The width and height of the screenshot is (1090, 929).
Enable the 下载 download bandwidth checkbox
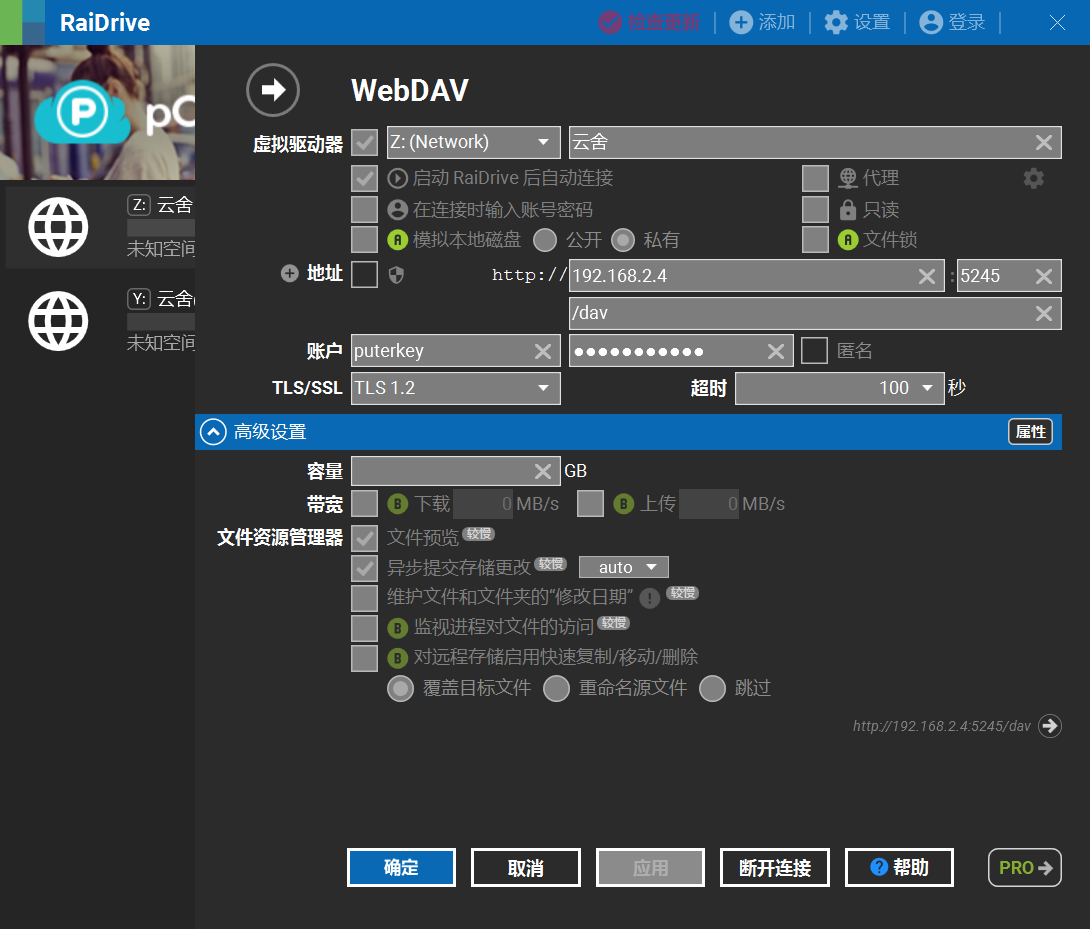364,503
